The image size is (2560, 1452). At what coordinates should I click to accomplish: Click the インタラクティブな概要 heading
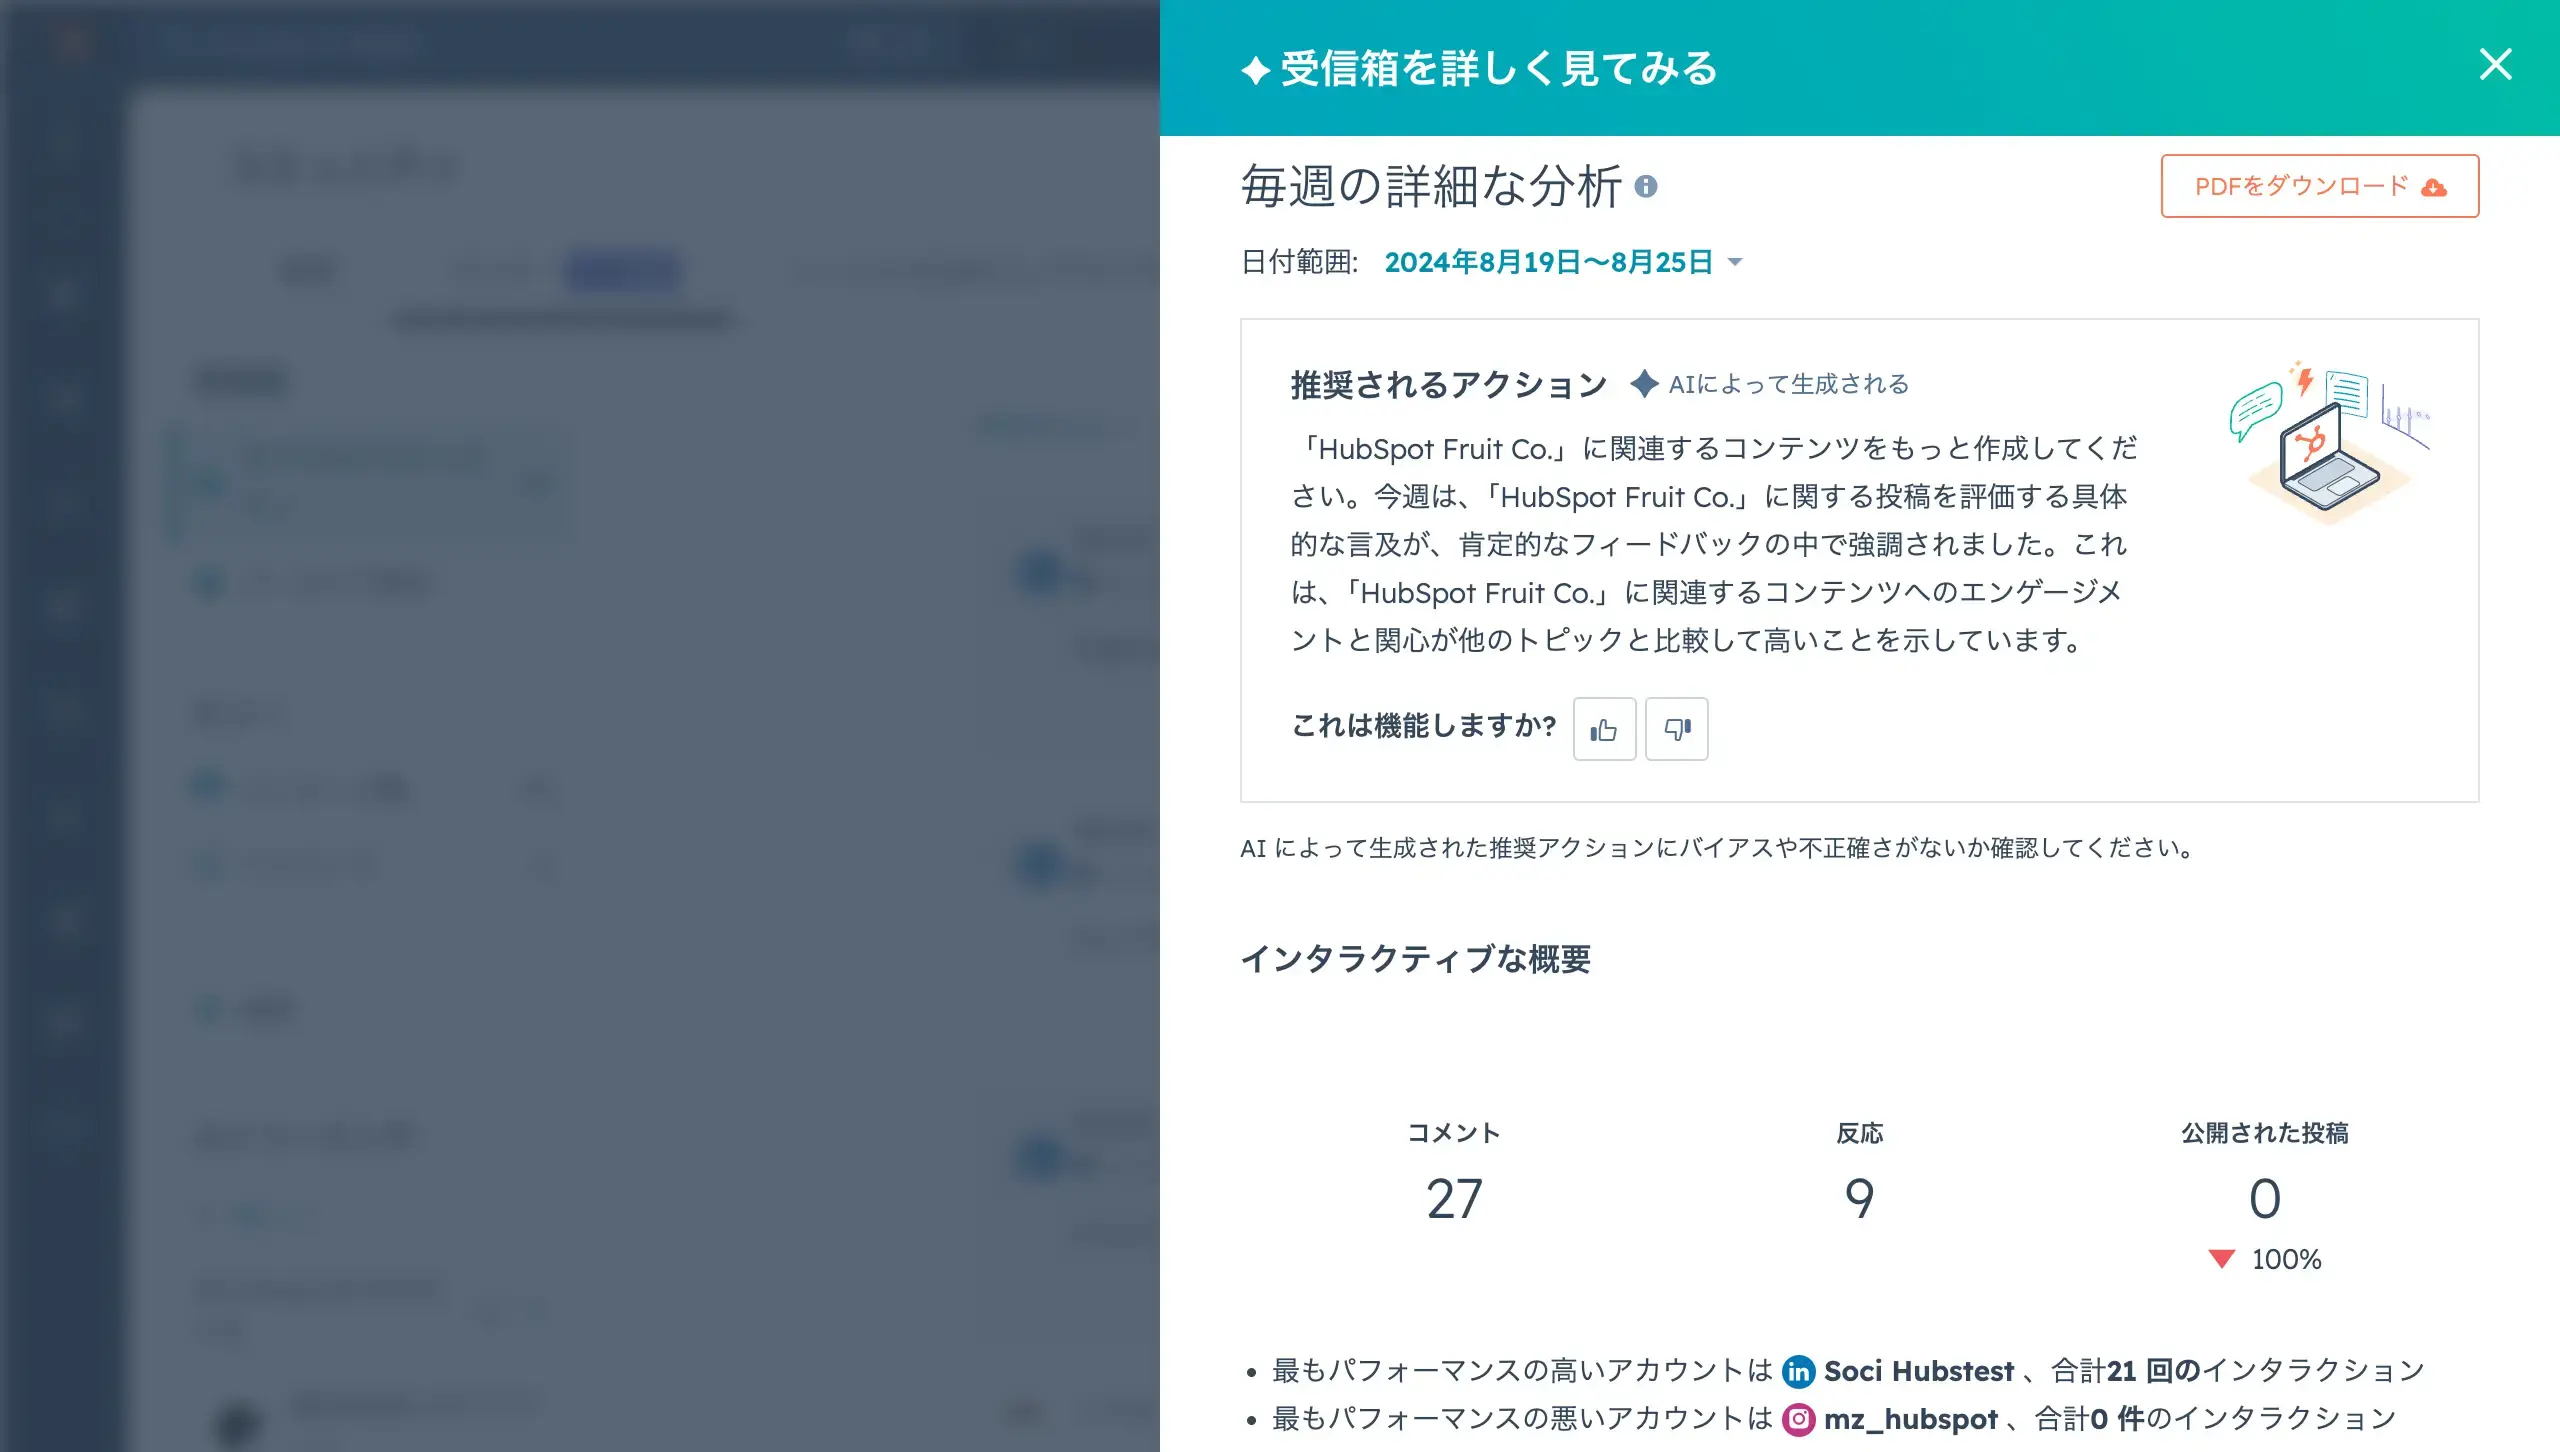(x=1415, y=959)
